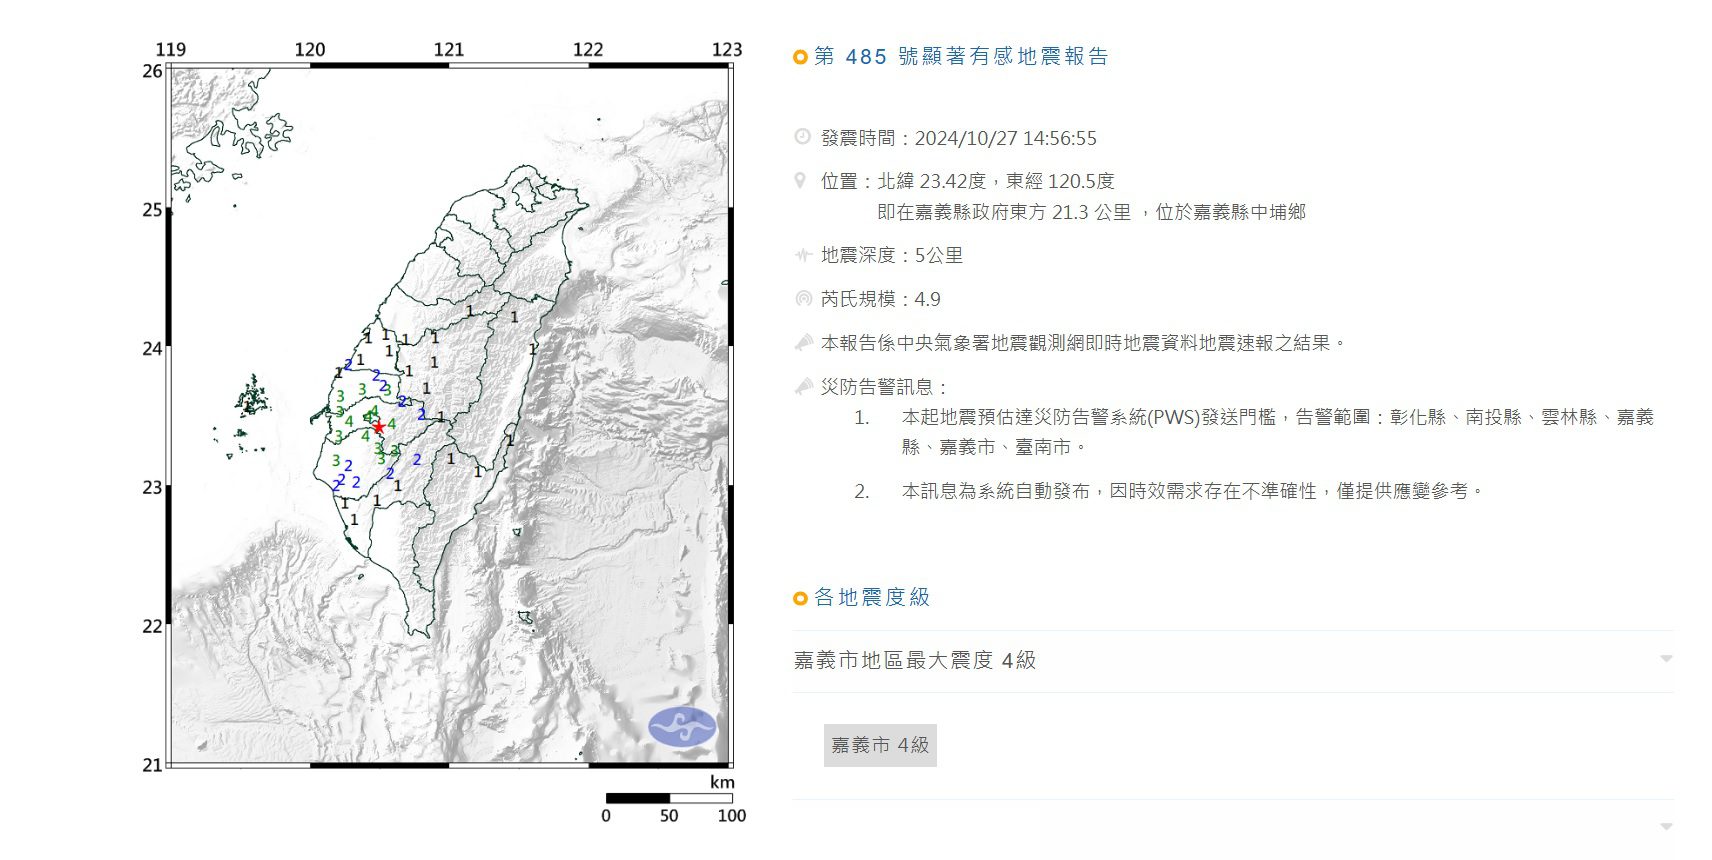The height and width of the screenshot is (860, 1712).
Task: Click the 發震時間 2024/10/27 14:56:55 text
Action: [x=958, y=138]
